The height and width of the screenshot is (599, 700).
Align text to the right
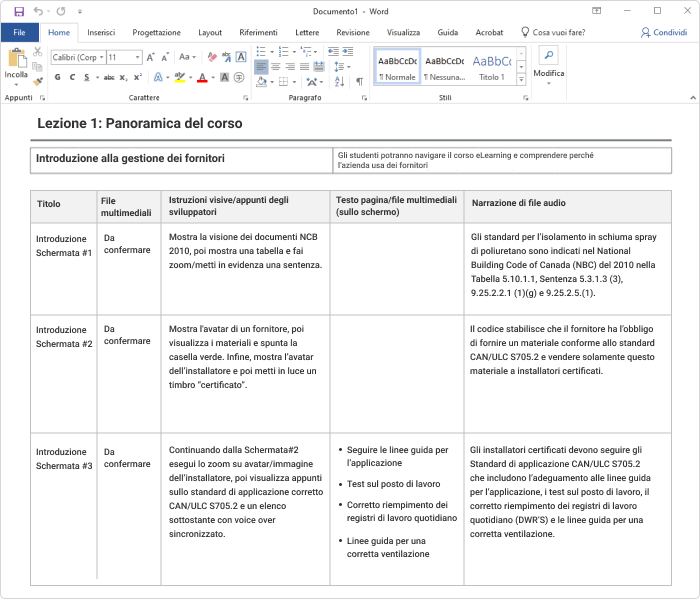click(x=290, y=67)
